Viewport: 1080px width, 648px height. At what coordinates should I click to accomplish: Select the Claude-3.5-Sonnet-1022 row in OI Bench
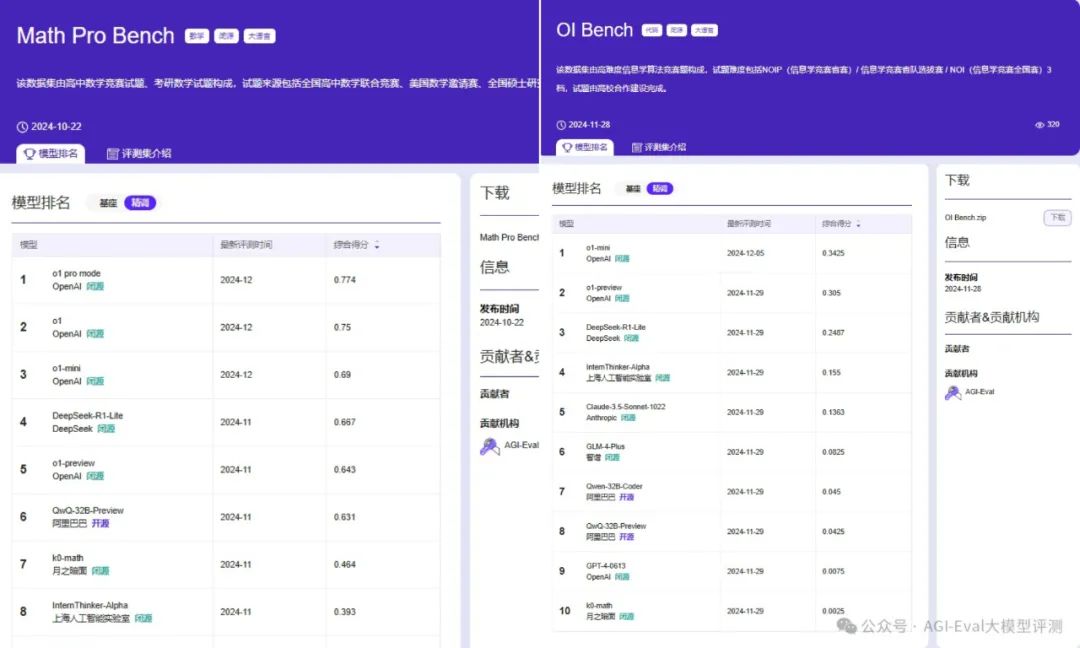[731, 412]
